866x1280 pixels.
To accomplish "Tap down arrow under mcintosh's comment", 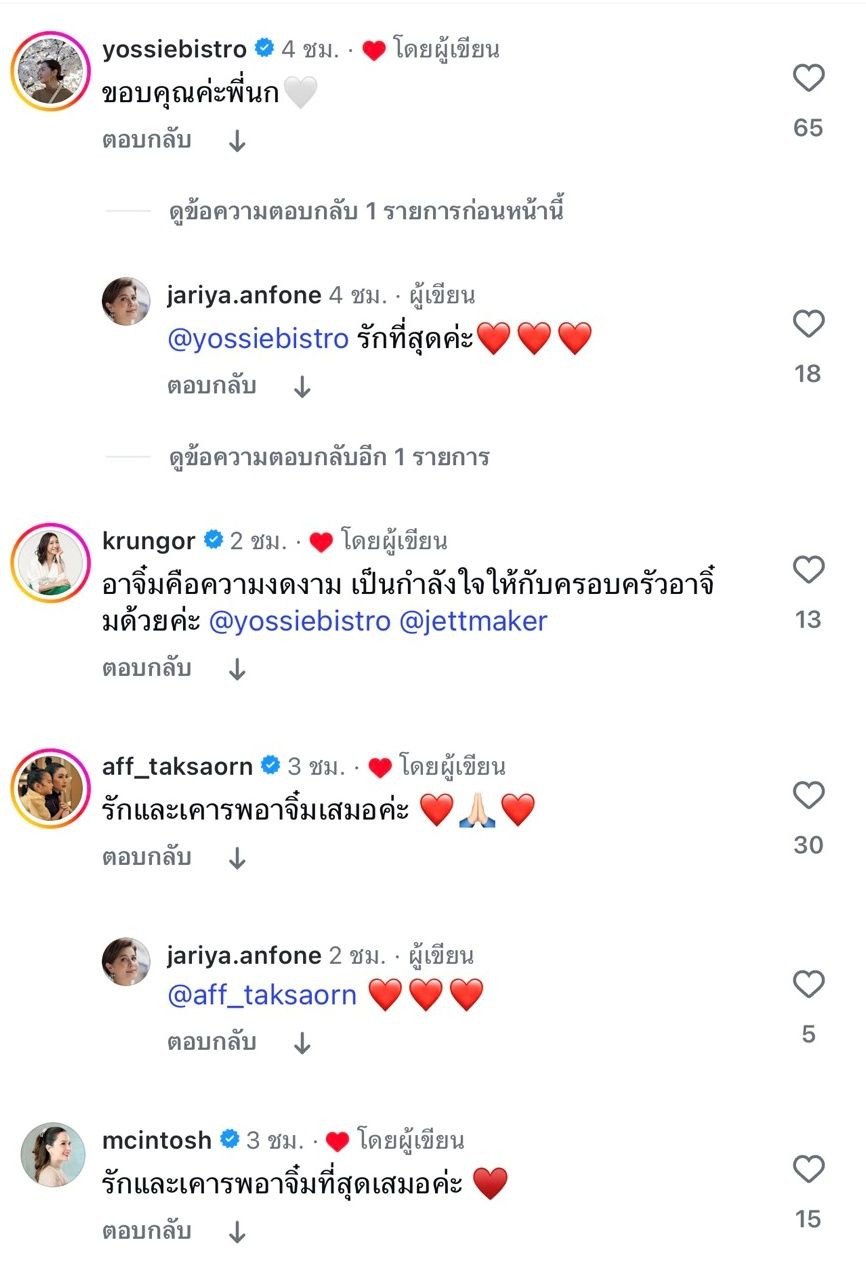I will pyautogui.click(x=237, y=1233).
